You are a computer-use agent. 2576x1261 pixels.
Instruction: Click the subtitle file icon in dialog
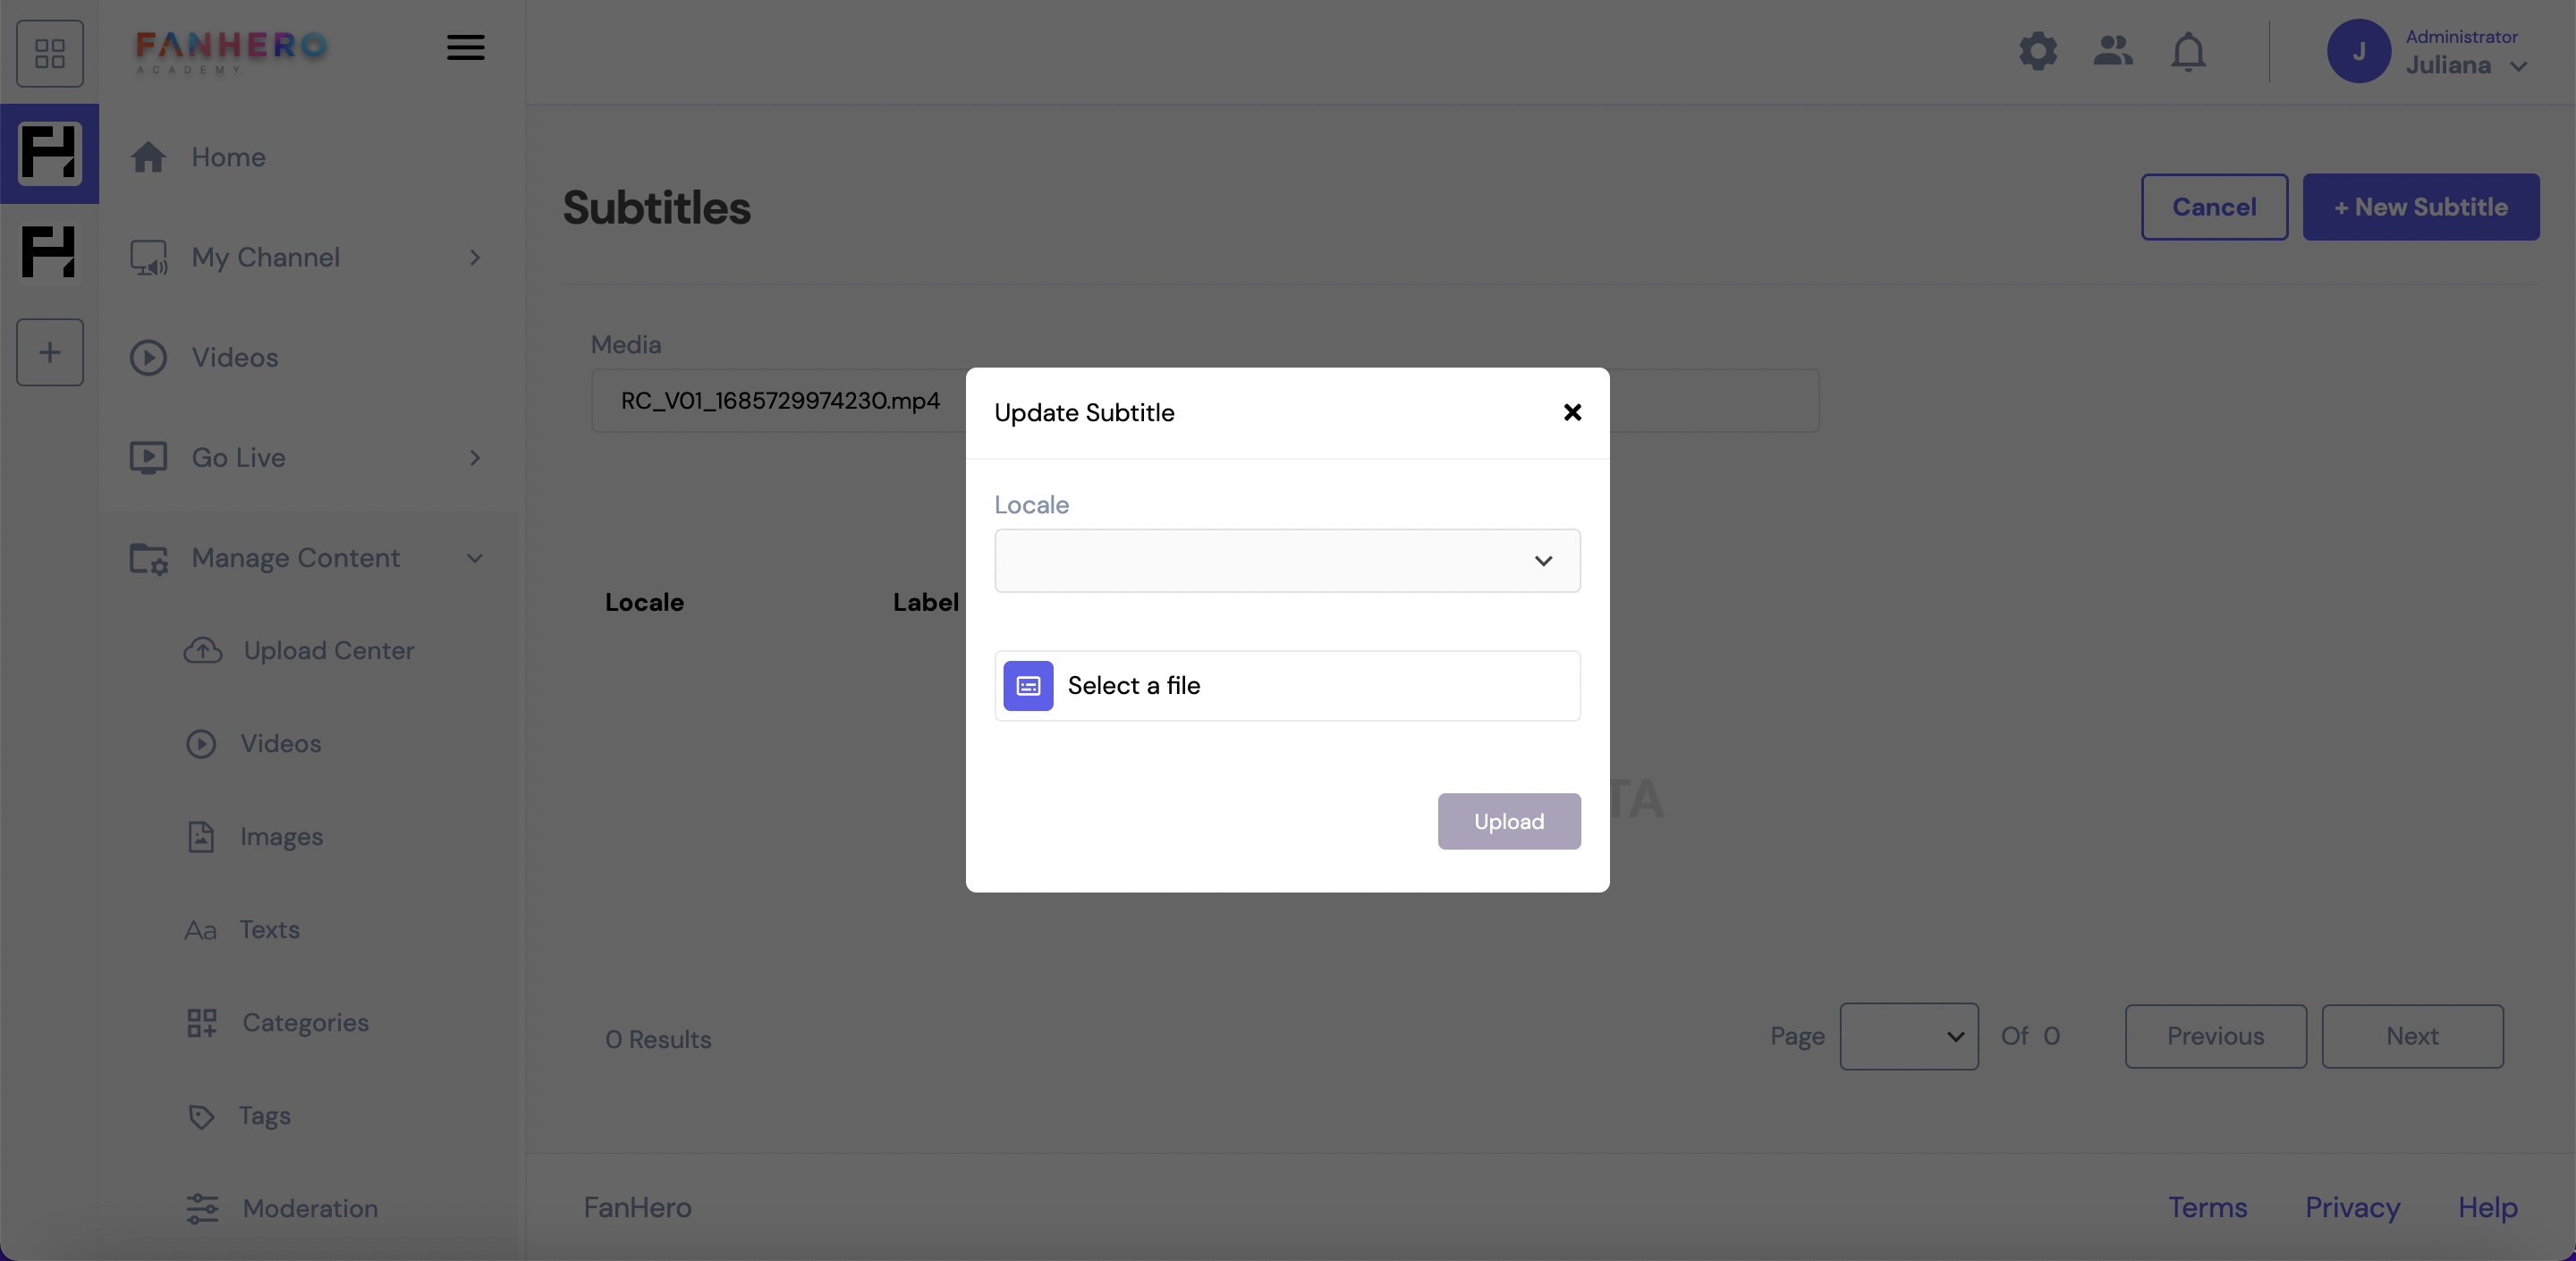pos(1028,686)
